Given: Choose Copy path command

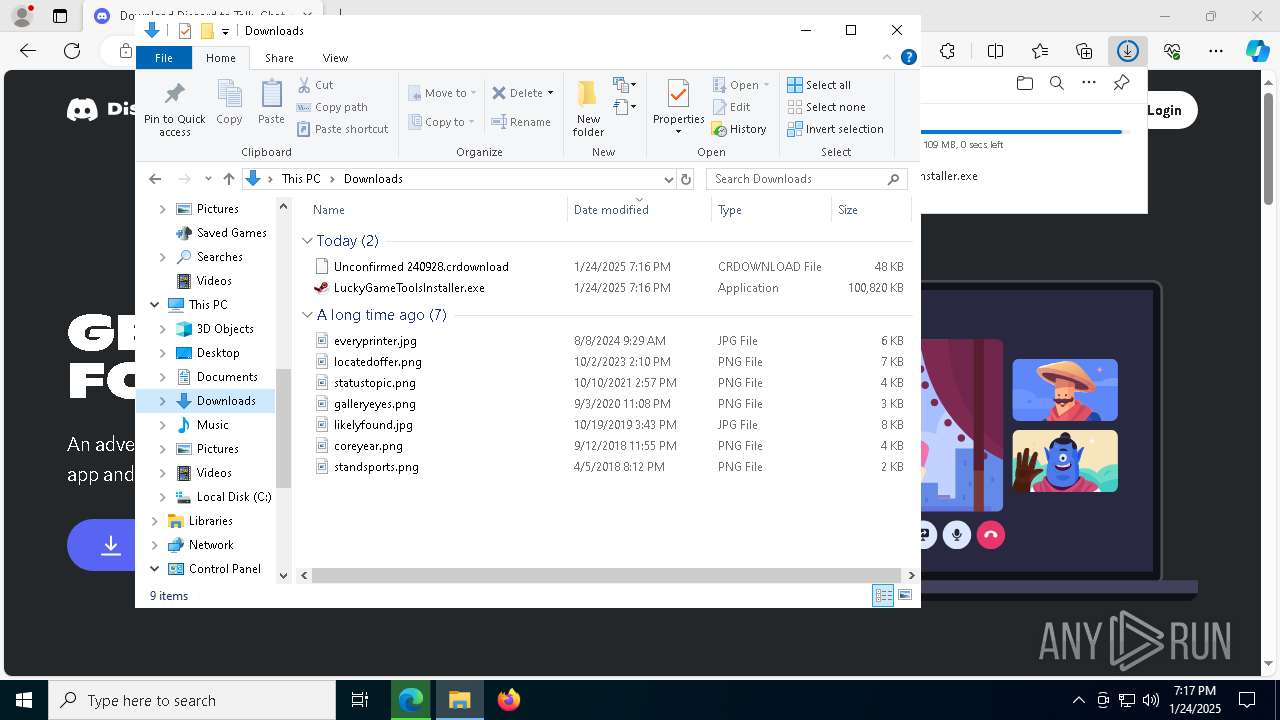Looking at the screenshot, I should point(332,107).
